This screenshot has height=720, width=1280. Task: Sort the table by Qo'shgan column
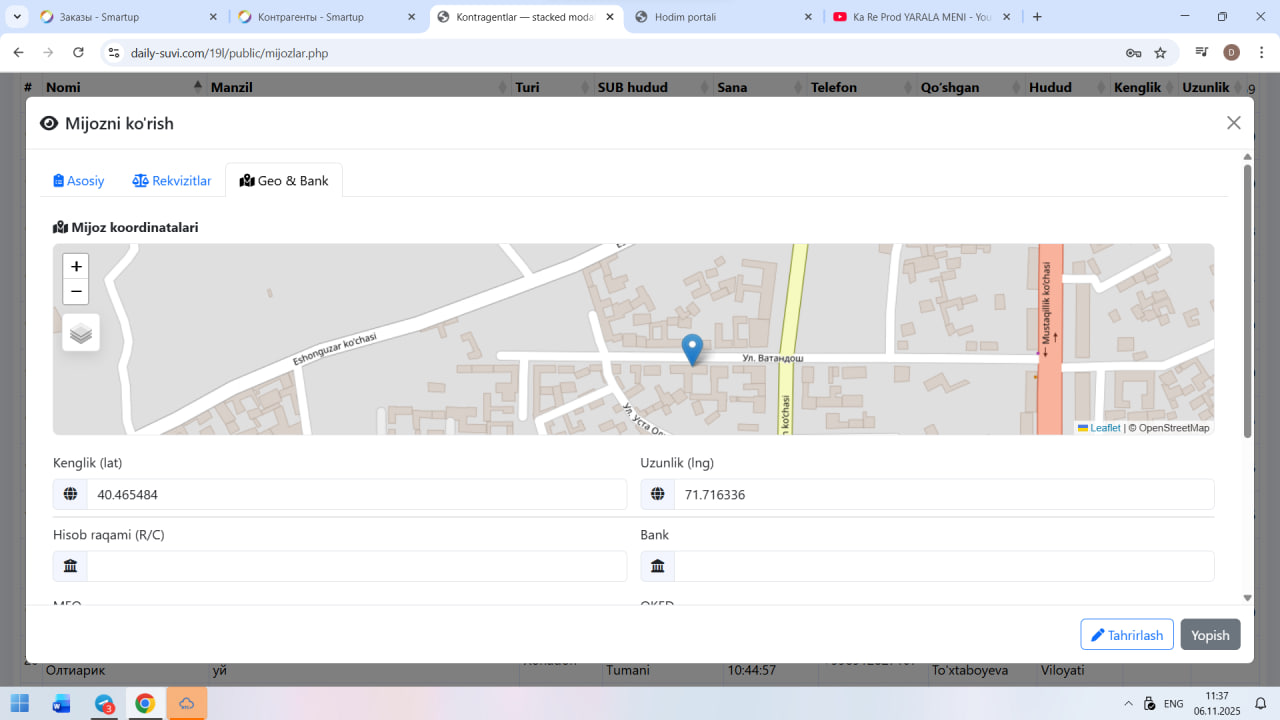(970, 87)
